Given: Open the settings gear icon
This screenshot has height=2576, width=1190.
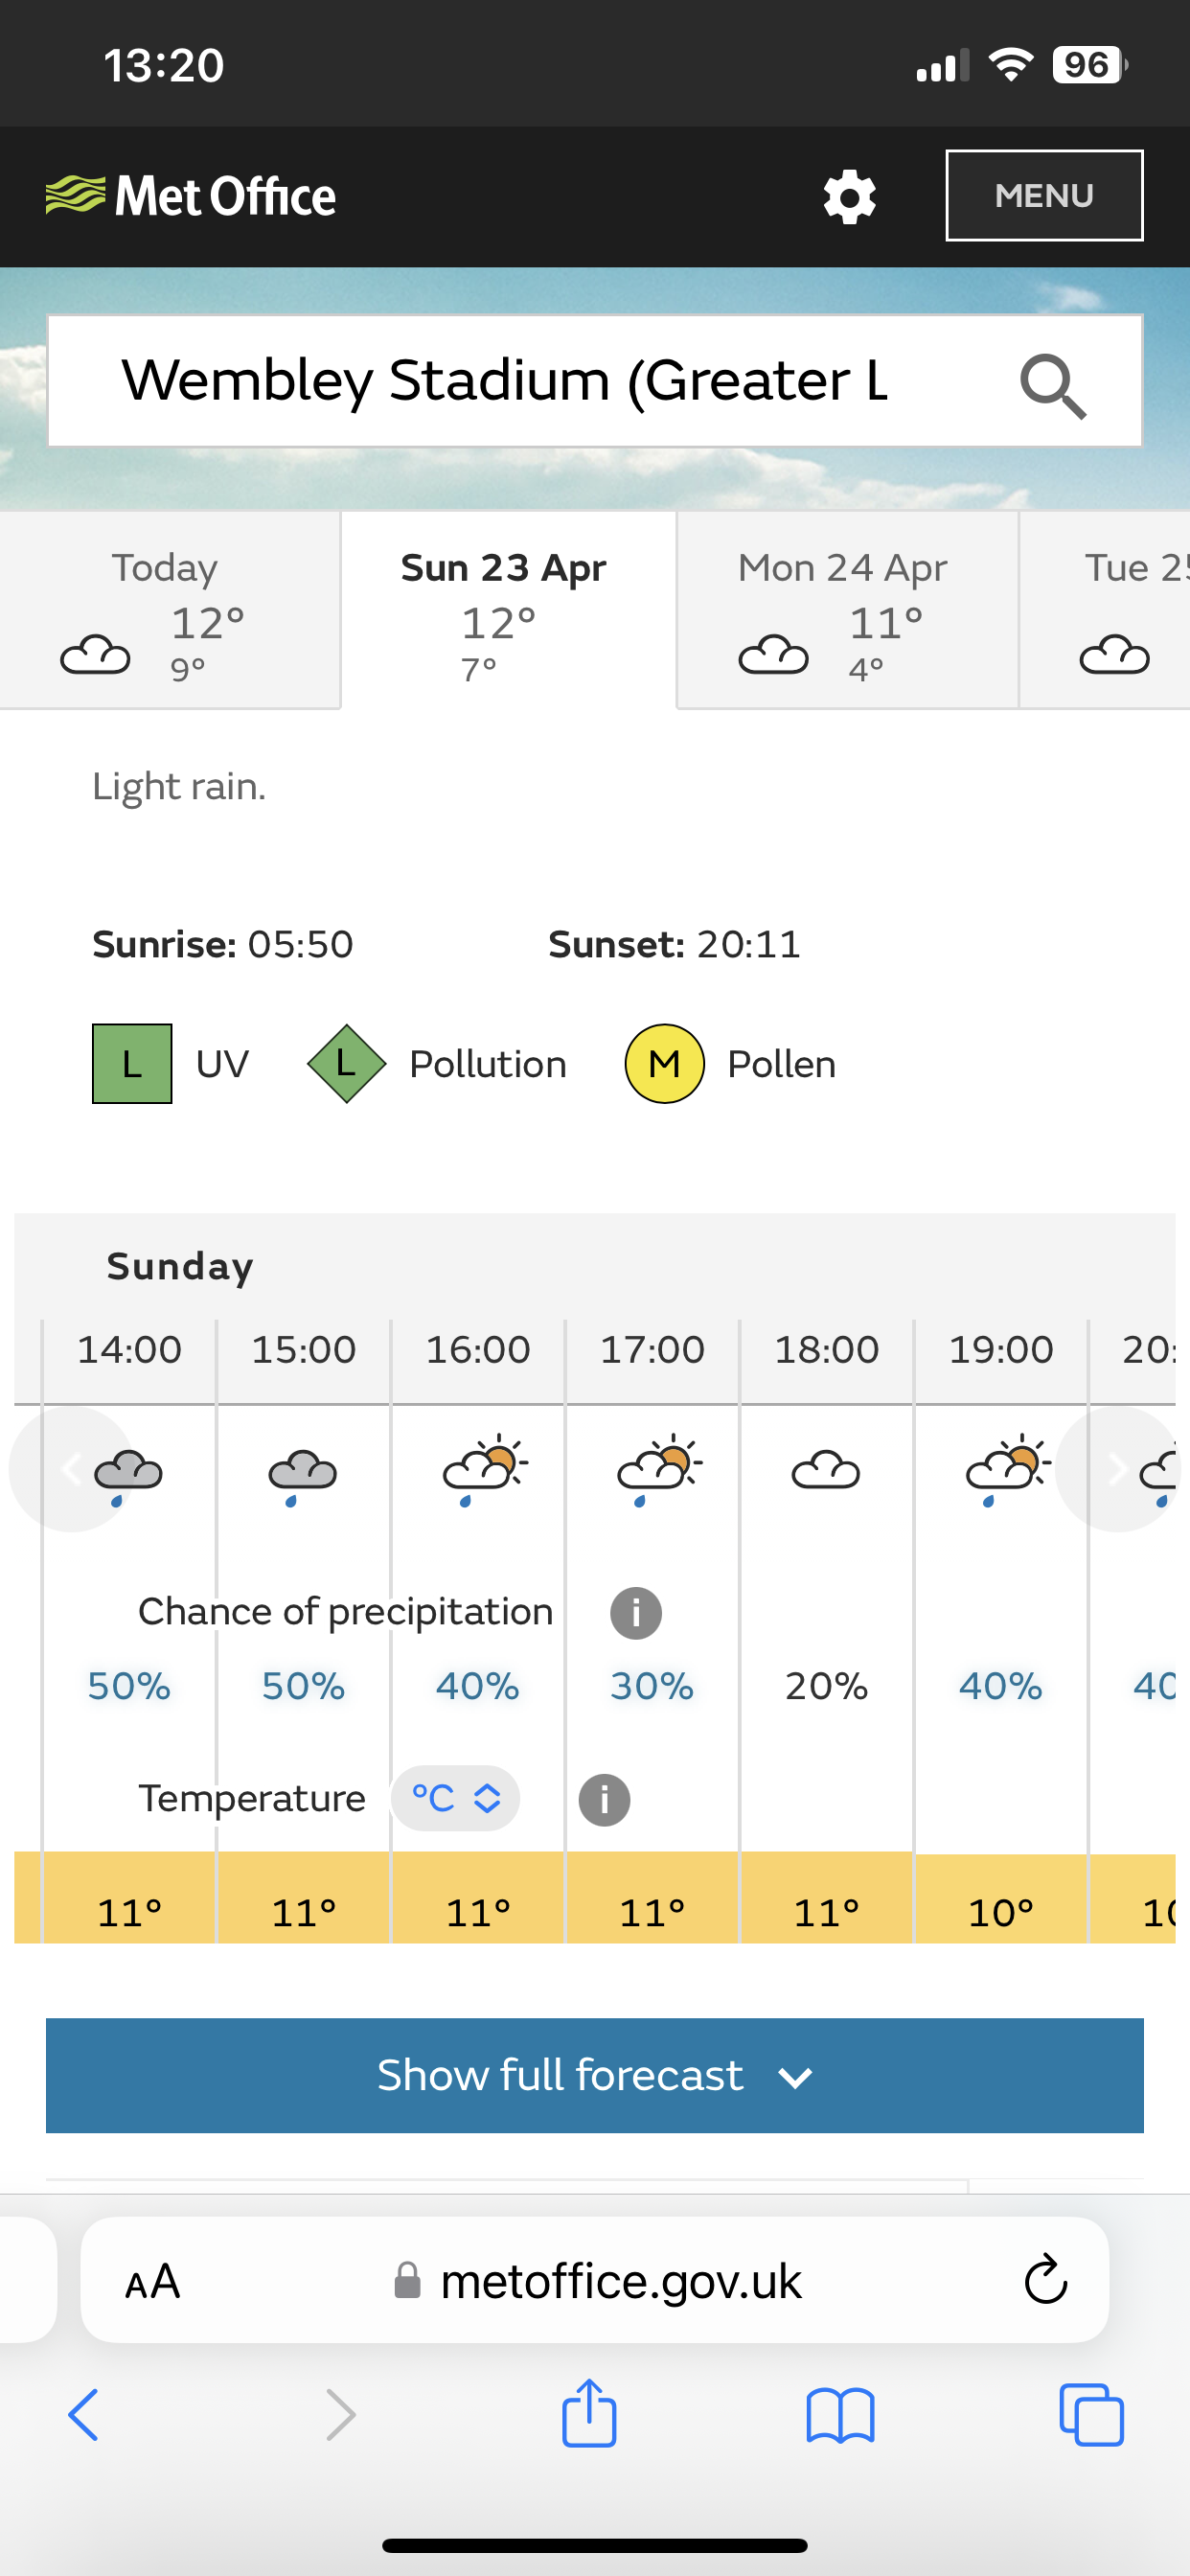Looking at the screenshot, I should 849,196.
